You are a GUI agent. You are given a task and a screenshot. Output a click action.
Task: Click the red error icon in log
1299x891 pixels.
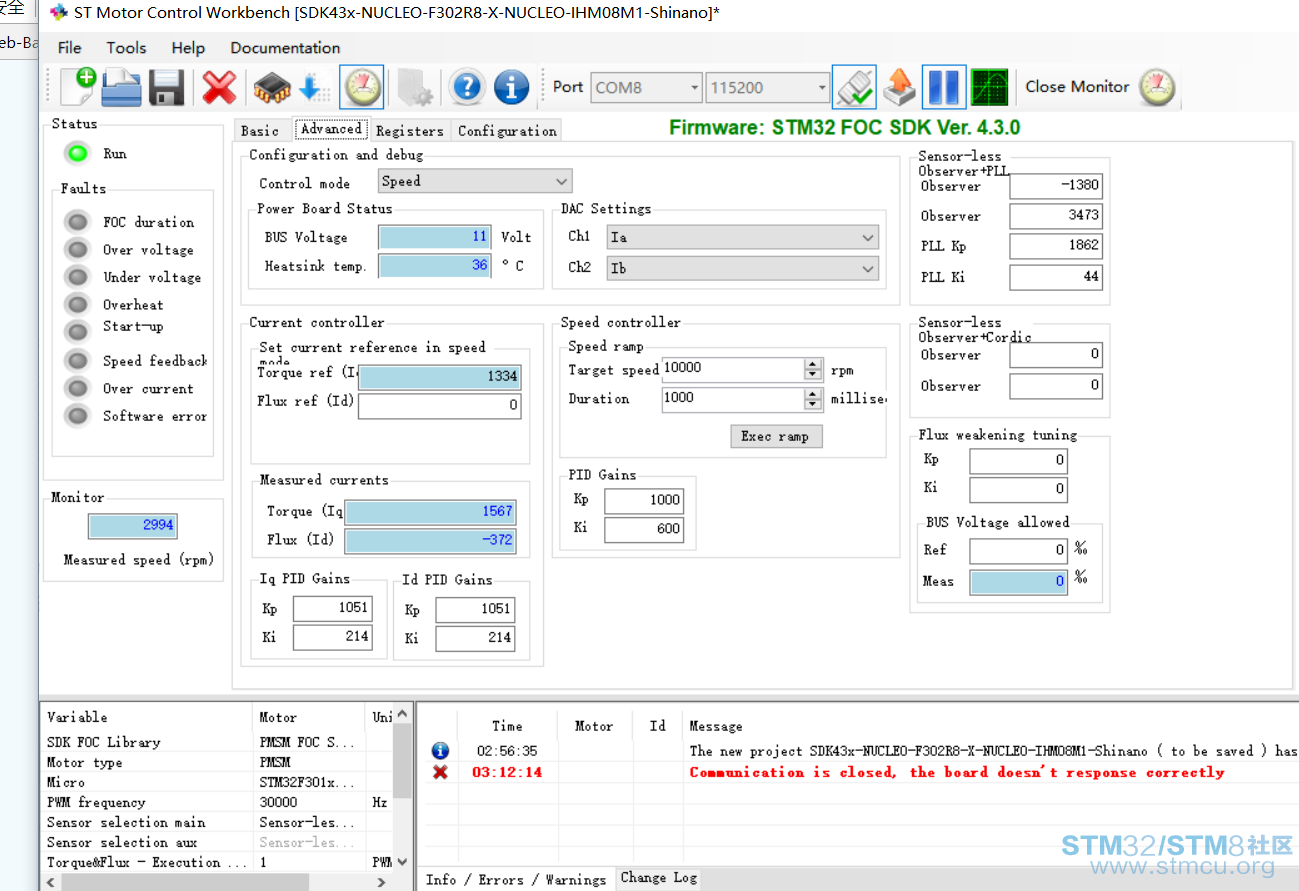(x=440, y=772)
